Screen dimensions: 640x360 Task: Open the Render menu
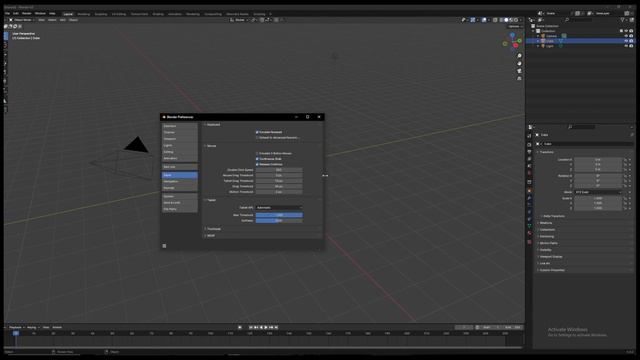click(27, 13)
